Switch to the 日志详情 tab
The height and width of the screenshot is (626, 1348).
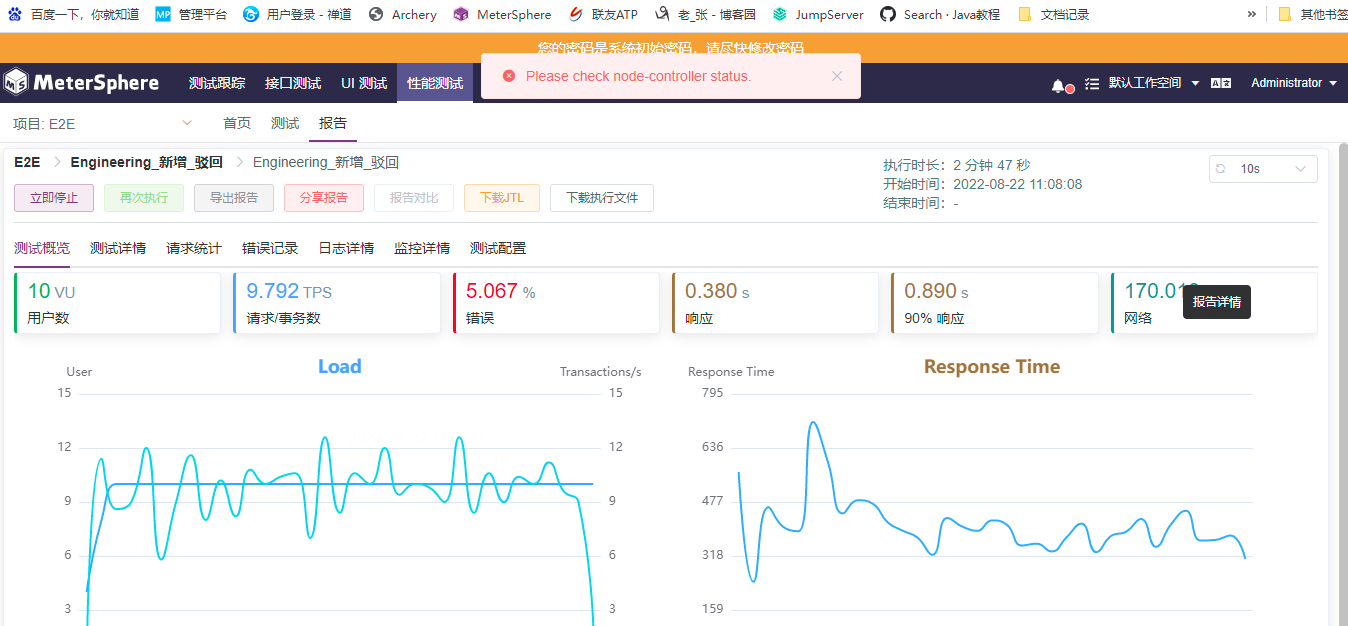346,248
